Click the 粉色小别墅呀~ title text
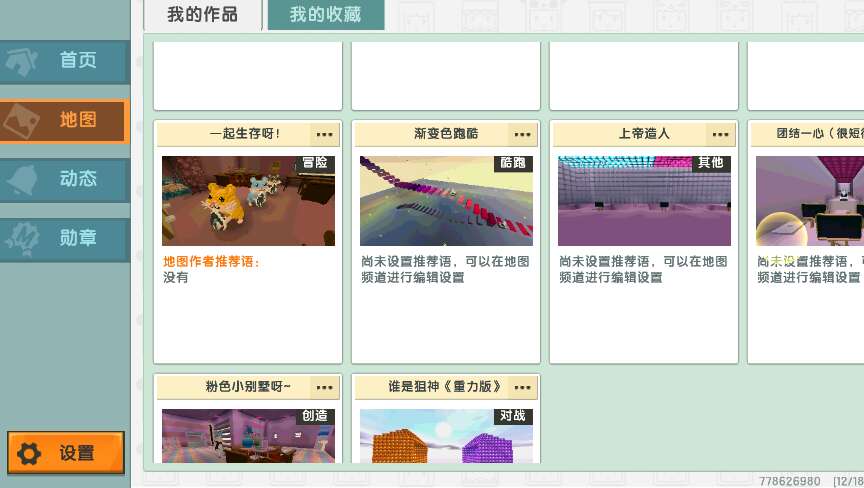The image size is (864, 488). coord(247,387)
